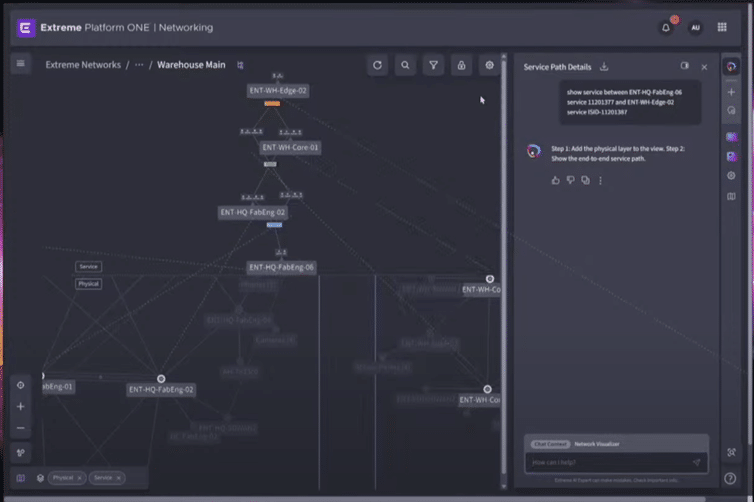This screenshot has height=502, width=754.
Task: Remove the Physical layer chip
Action: [79, 478]
